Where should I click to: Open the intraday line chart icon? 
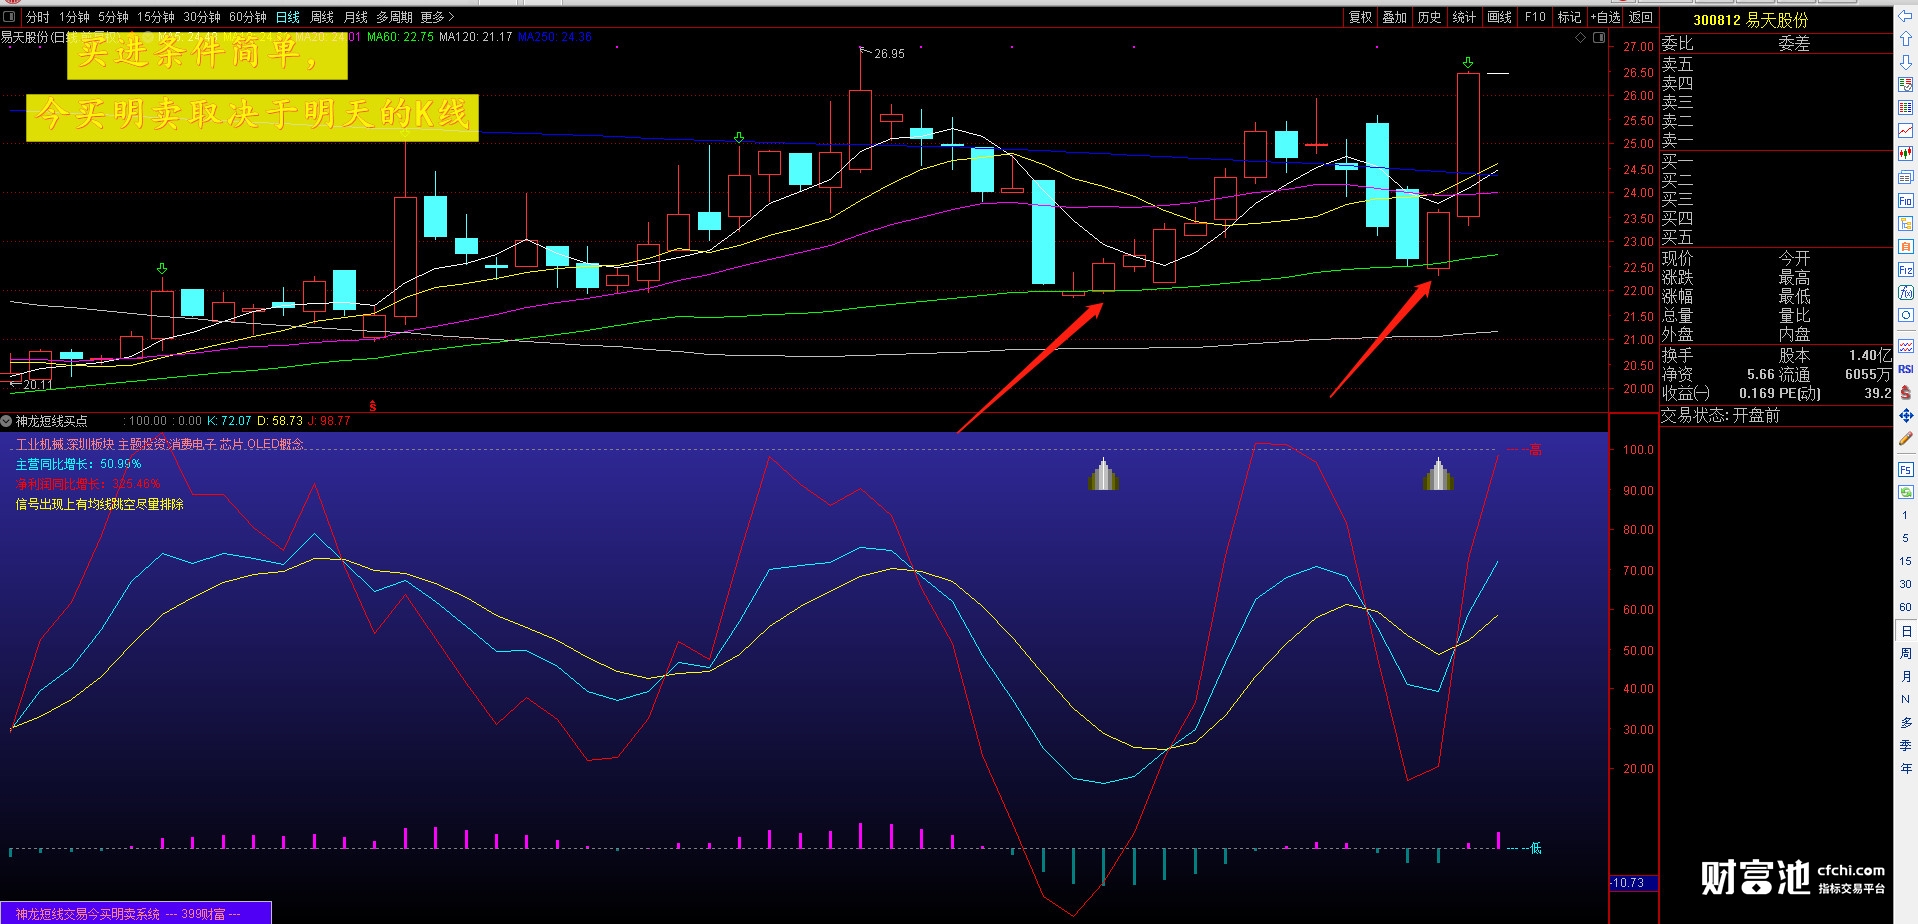(x=1906, y=131)
